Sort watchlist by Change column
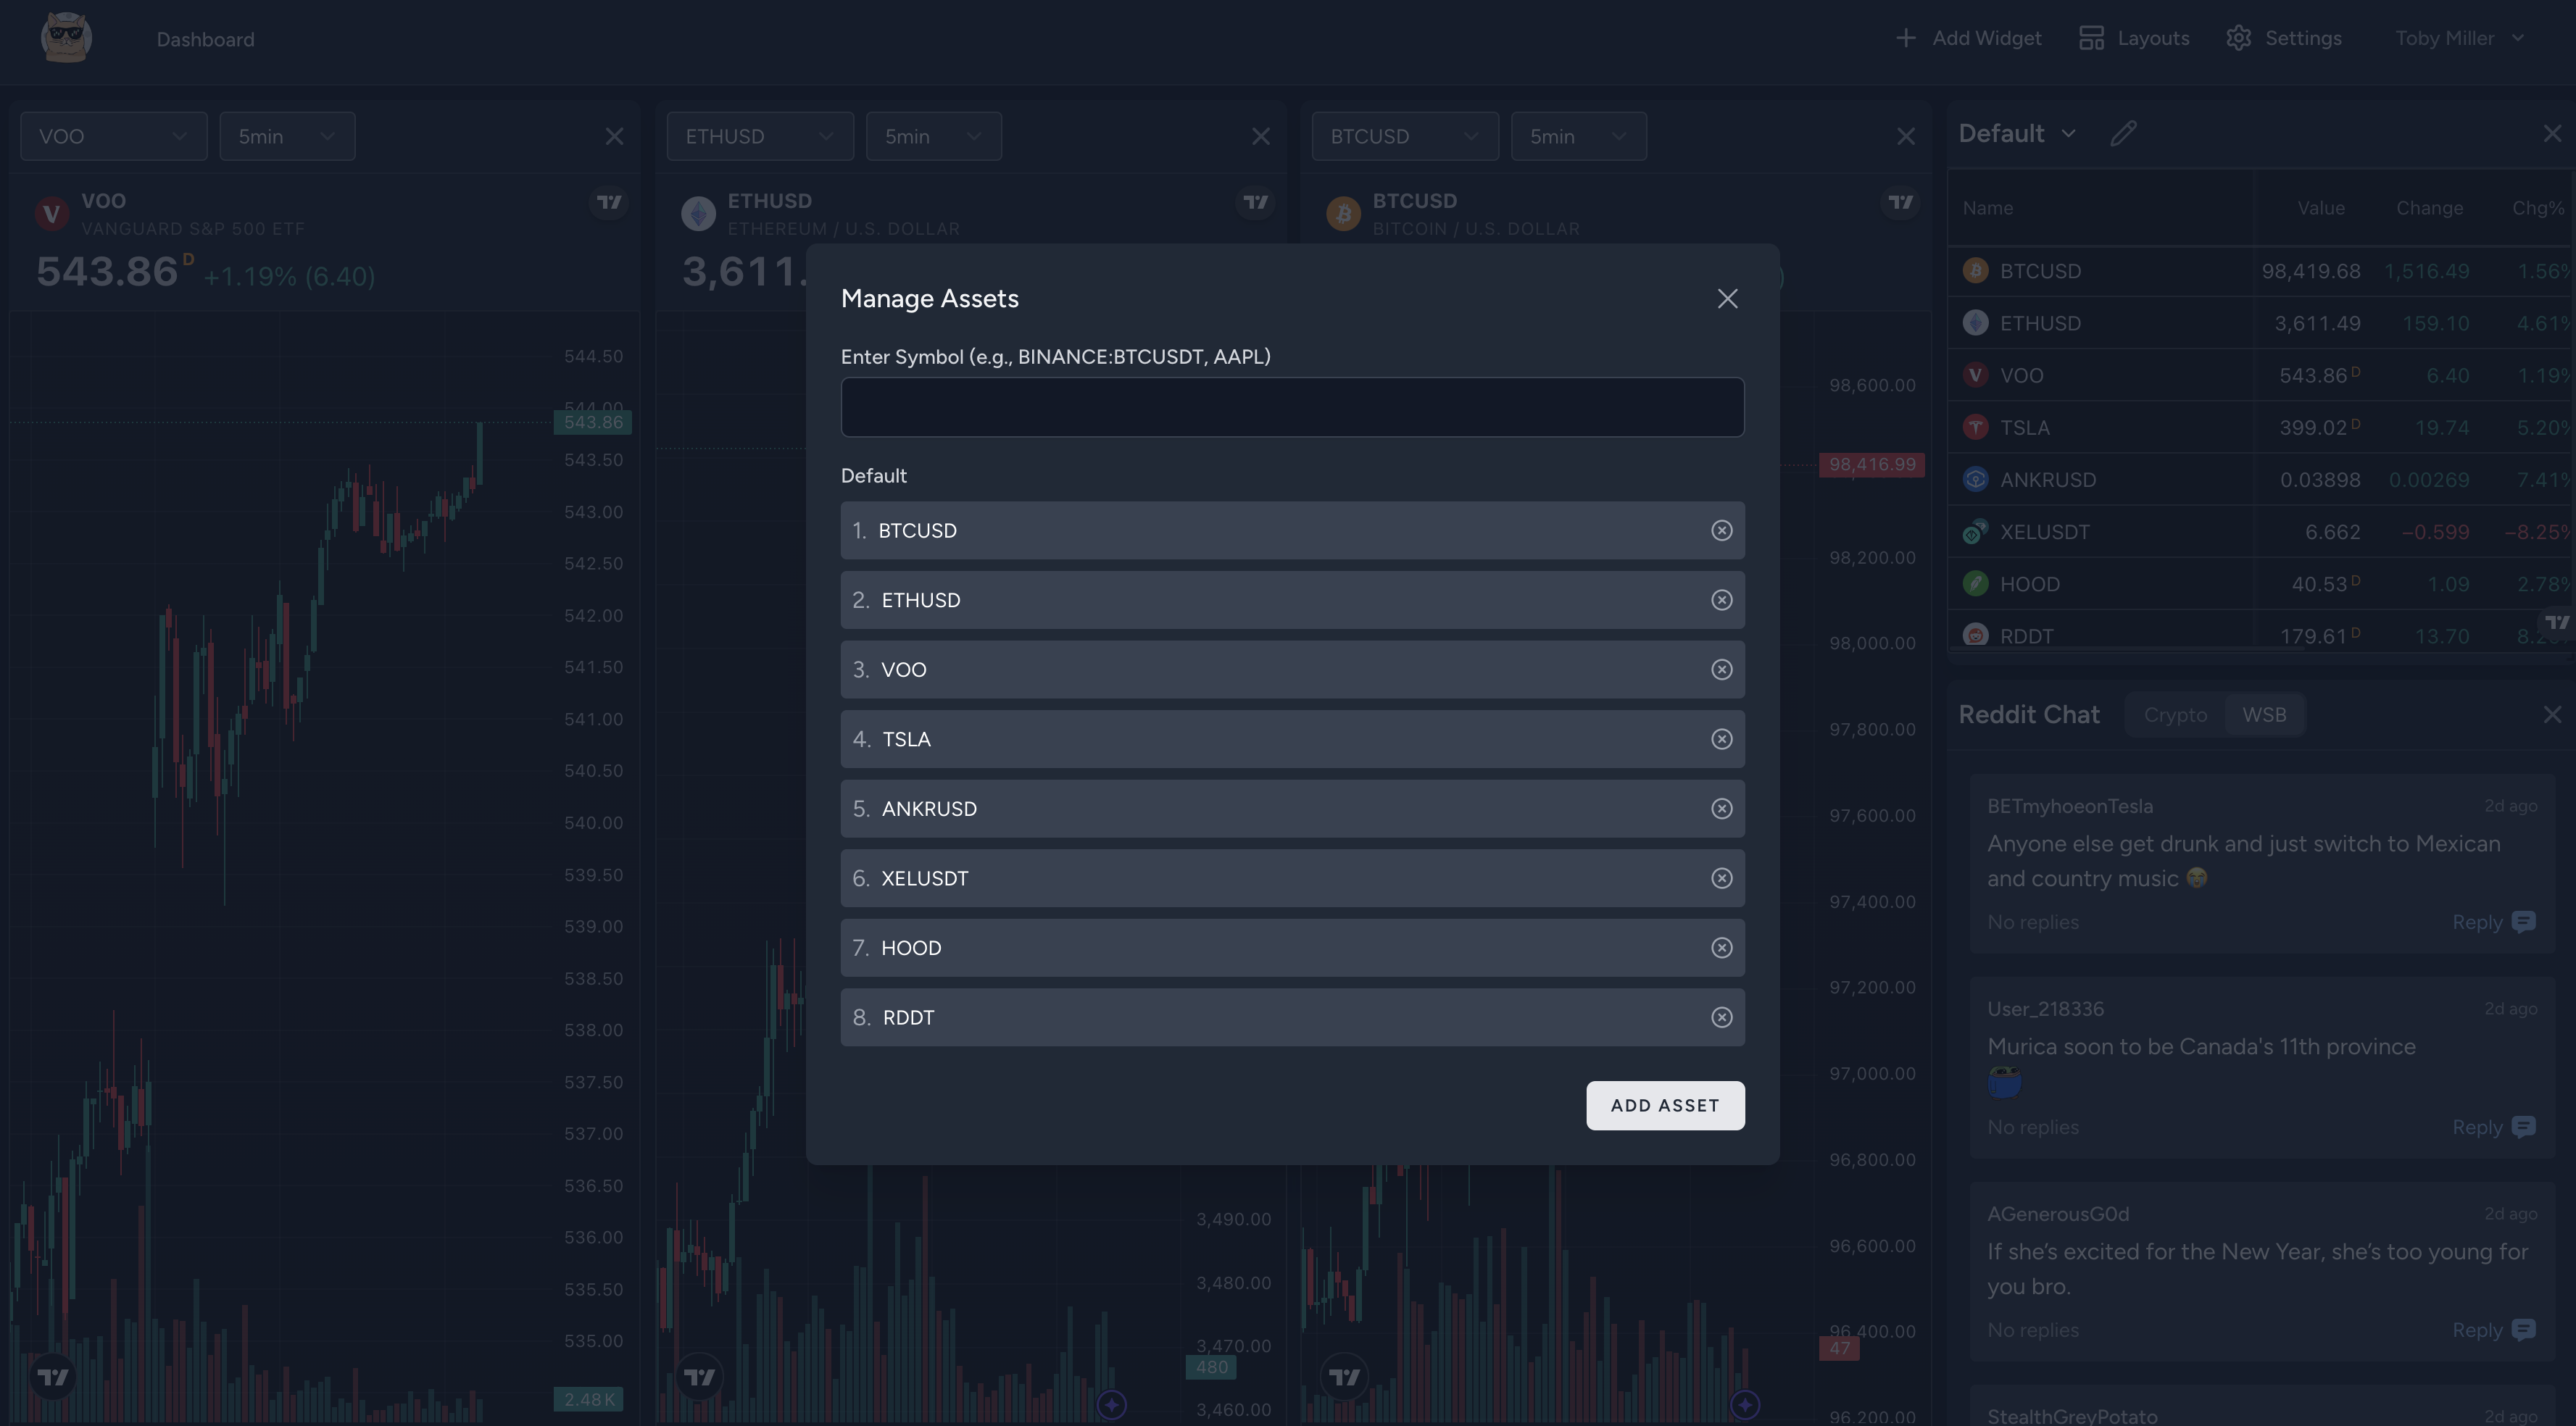 pyautogui.click(x=2429, y=208)
